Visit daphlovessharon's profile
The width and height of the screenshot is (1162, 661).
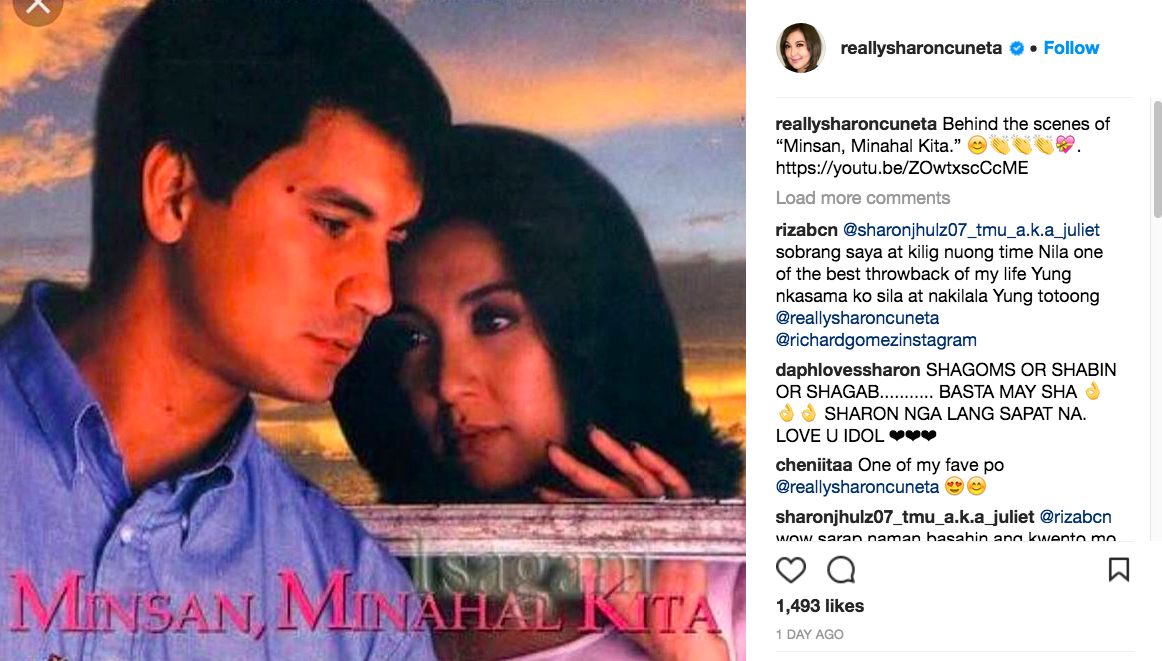point(848,370)
